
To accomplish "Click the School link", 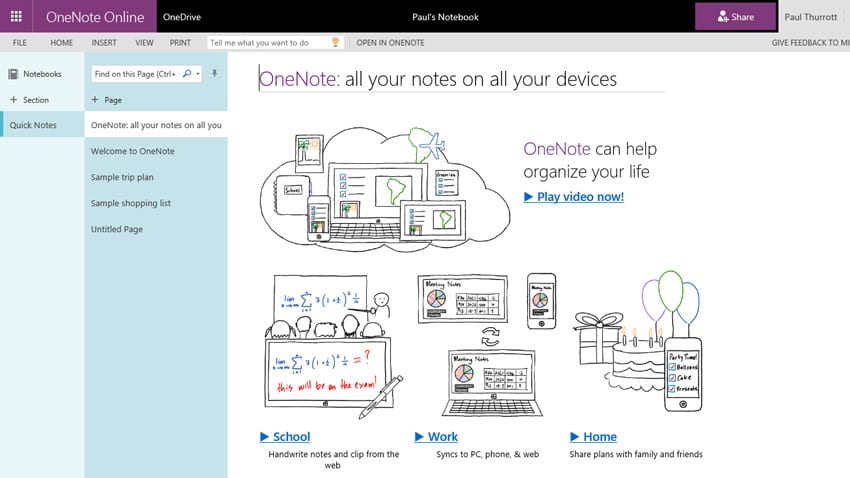I will 285,437.
